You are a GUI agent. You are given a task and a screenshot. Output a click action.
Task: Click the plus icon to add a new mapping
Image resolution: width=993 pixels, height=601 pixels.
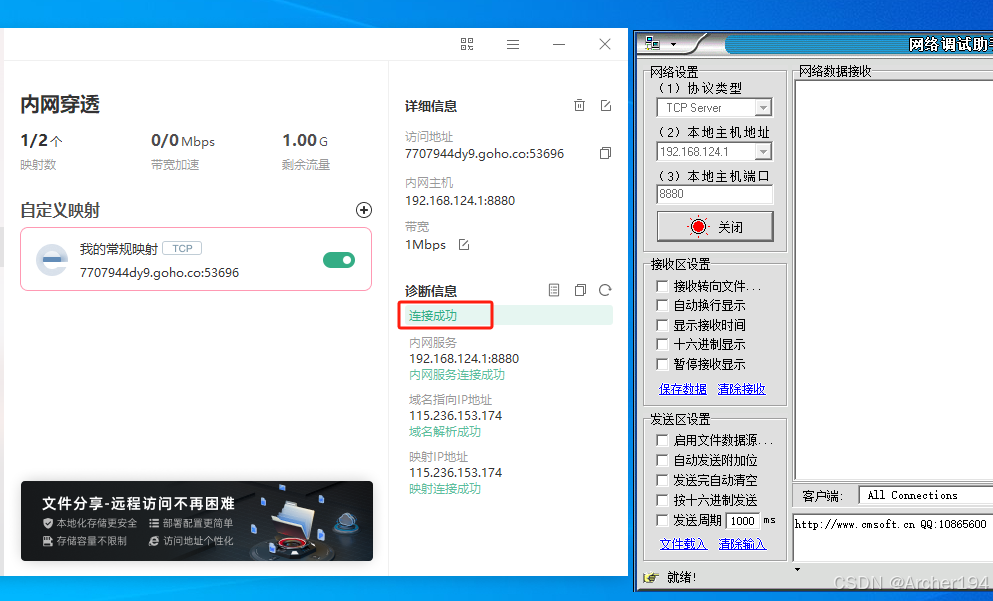coord(364,210)
